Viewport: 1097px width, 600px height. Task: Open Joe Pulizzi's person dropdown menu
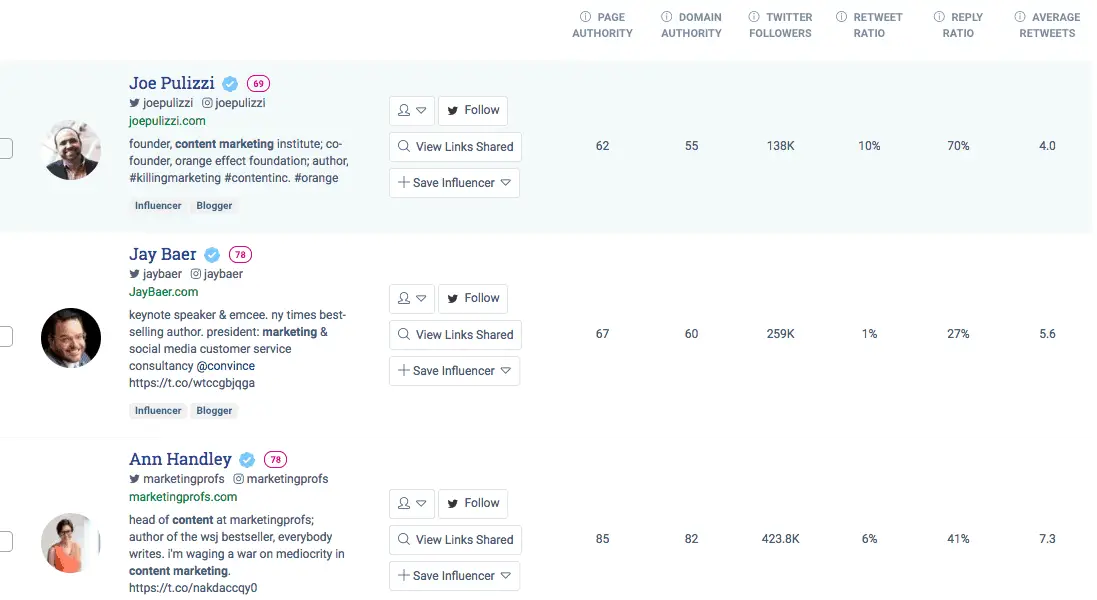[x=412, y=110]
